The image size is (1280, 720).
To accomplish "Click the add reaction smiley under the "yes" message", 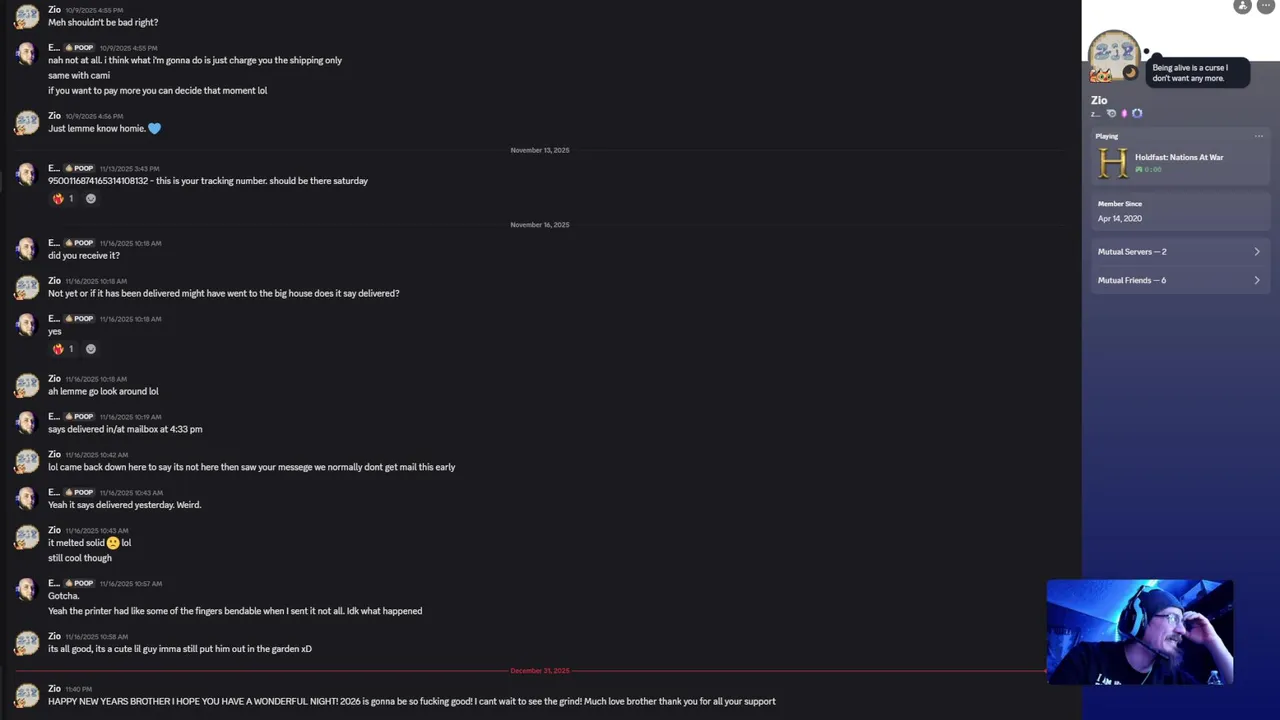I will click(x=91, y=349).
